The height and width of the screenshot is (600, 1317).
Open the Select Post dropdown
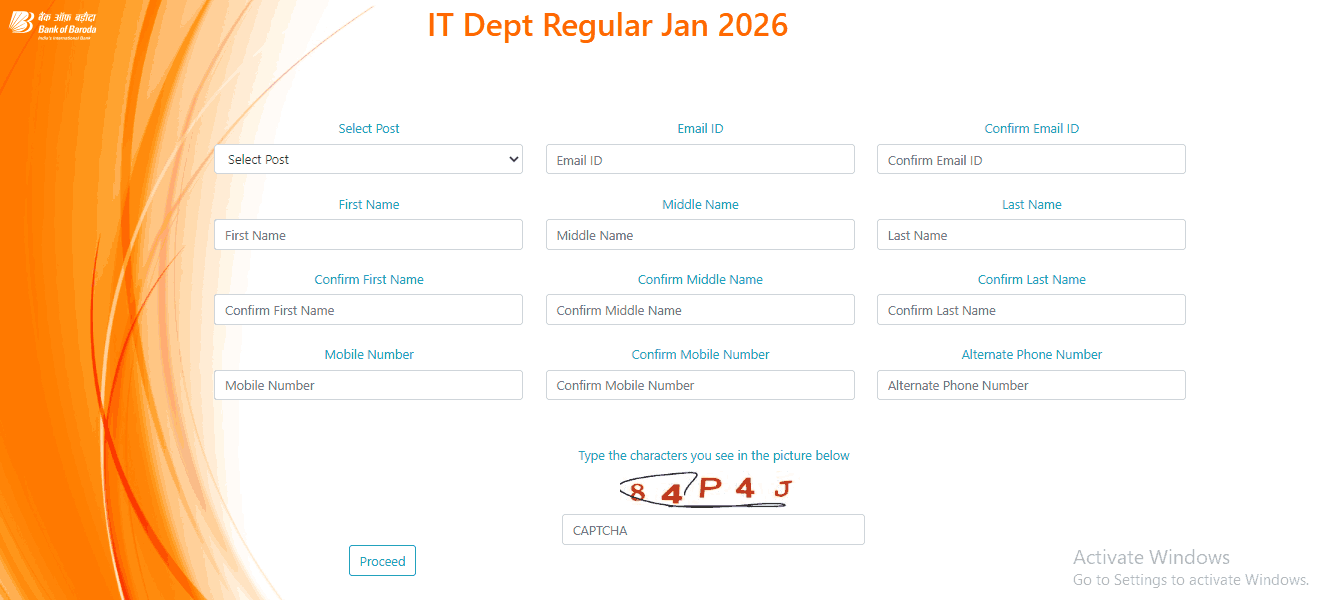click(368, 159)
